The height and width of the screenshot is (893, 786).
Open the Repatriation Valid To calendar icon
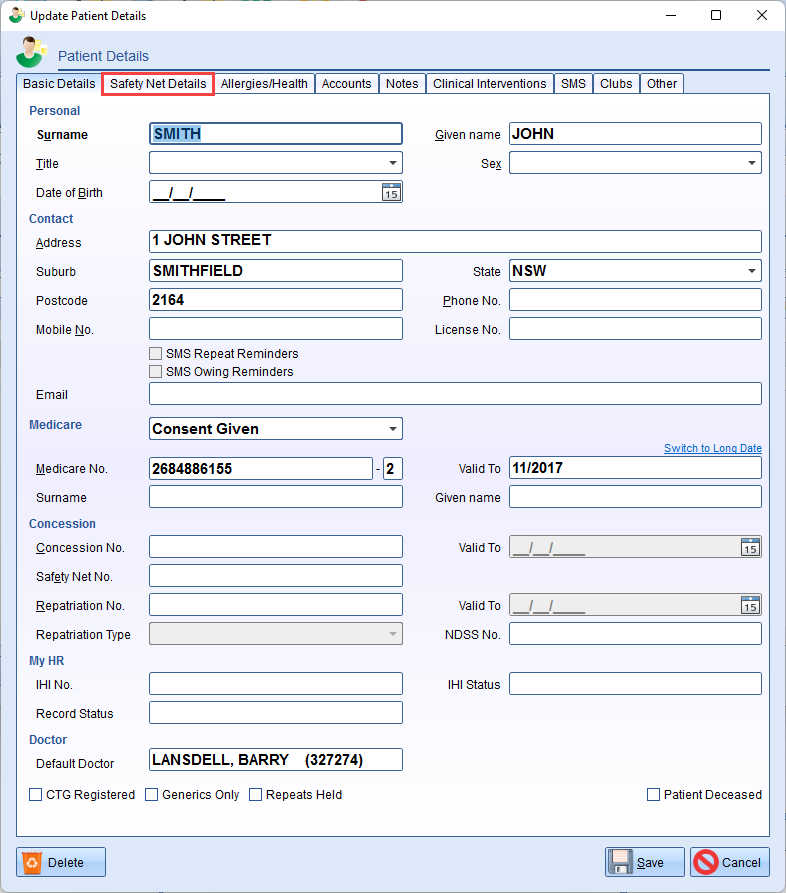[750, 605]
